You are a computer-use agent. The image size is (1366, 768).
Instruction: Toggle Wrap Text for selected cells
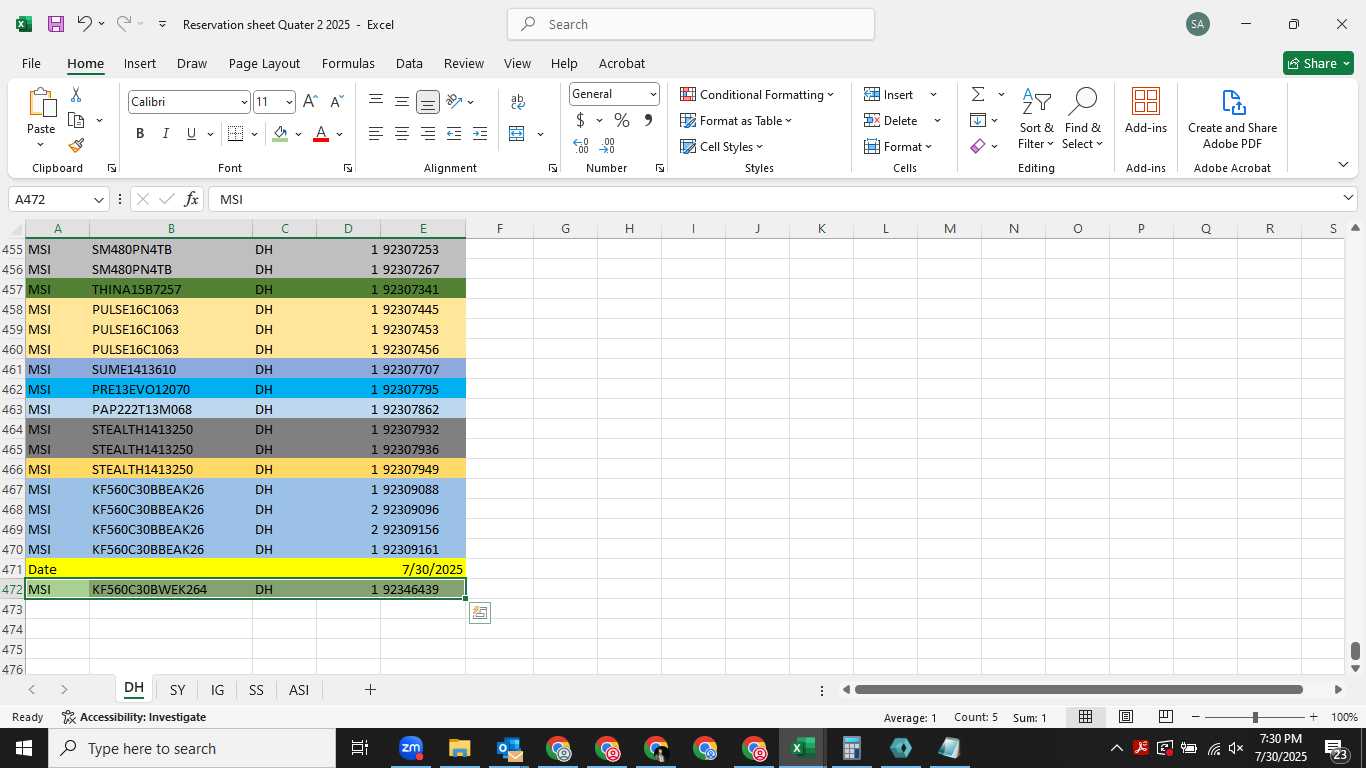click(x=518, y=102)
